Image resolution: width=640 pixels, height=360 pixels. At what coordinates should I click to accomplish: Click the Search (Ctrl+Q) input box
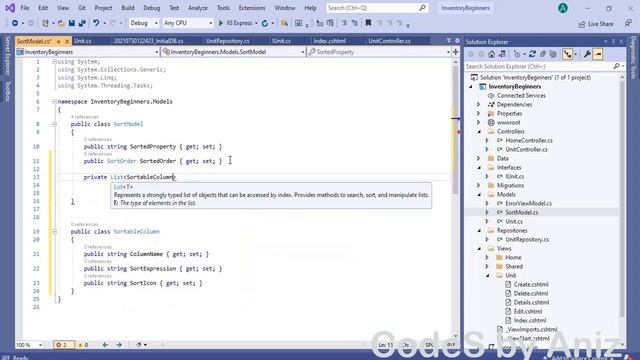coord(377,8)
